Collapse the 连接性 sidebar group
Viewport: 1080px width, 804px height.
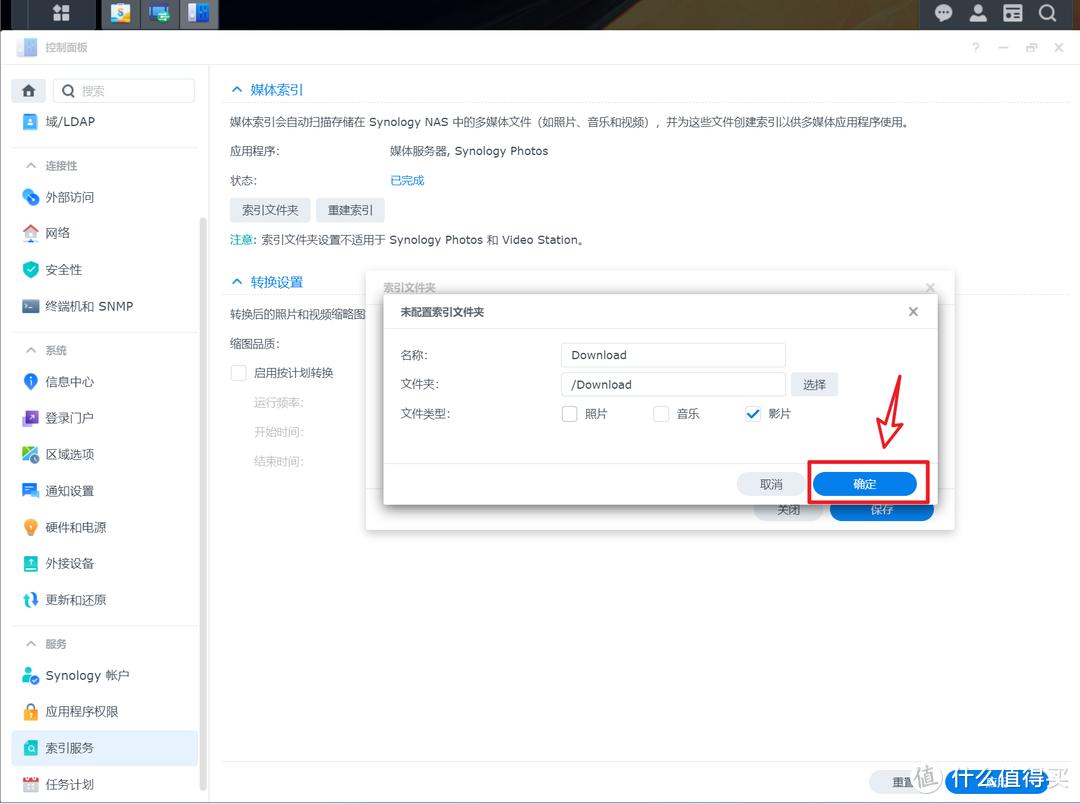(x=30, y=165)
